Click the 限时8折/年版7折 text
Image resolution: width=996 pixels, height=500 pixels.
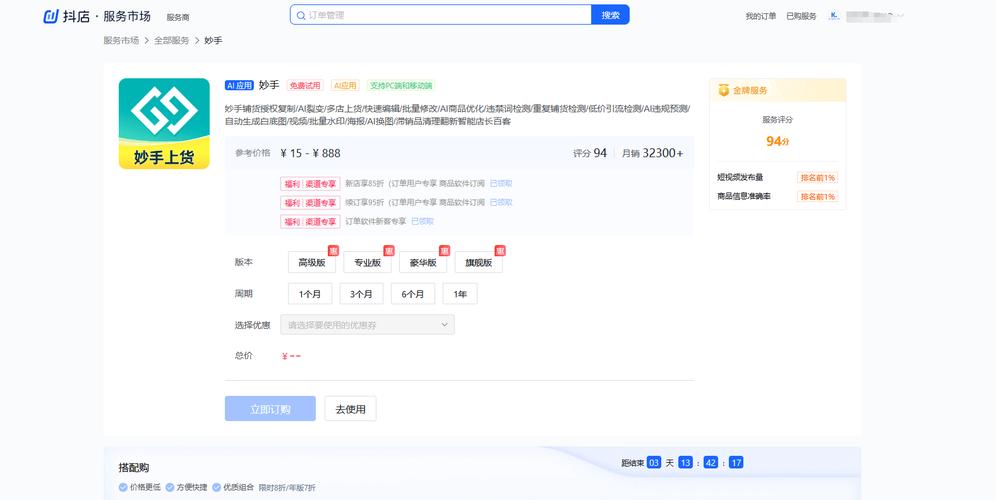coord(287,487)
